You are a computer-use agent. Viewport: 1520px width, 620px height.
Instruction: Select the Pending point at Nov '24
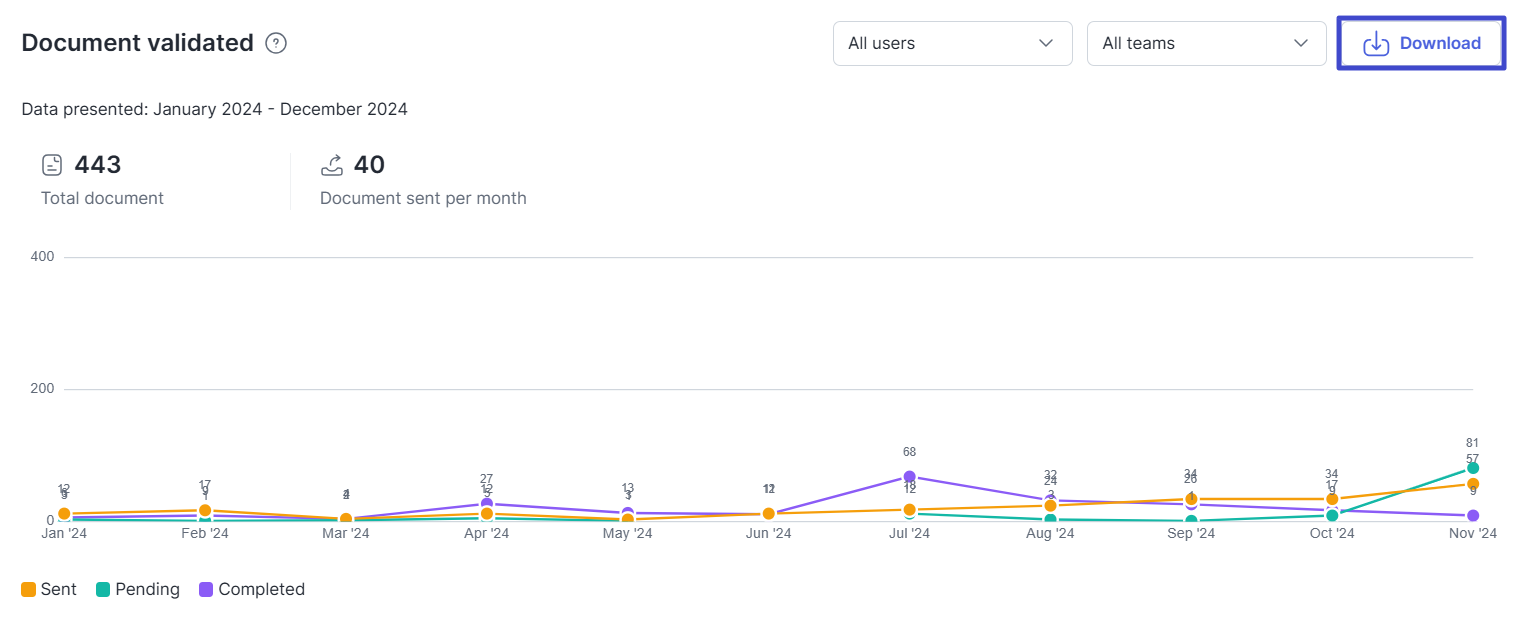pyautogui.click(x=1472, y=468)
